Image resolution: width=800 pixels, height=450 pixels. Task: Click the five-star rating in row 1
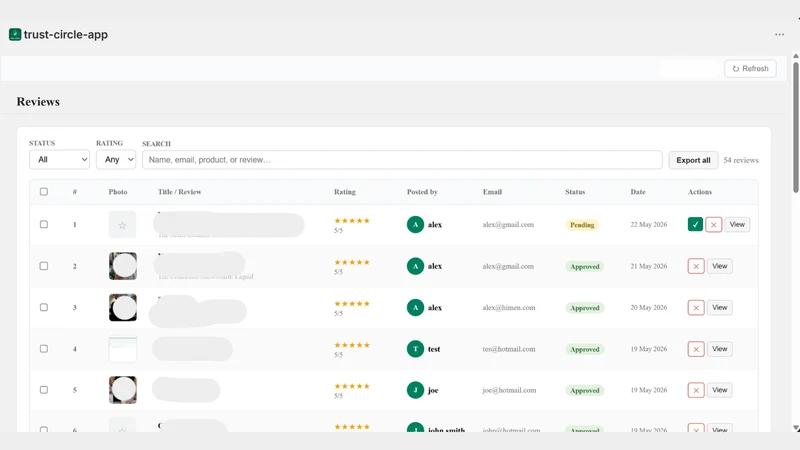pos(352,220)
